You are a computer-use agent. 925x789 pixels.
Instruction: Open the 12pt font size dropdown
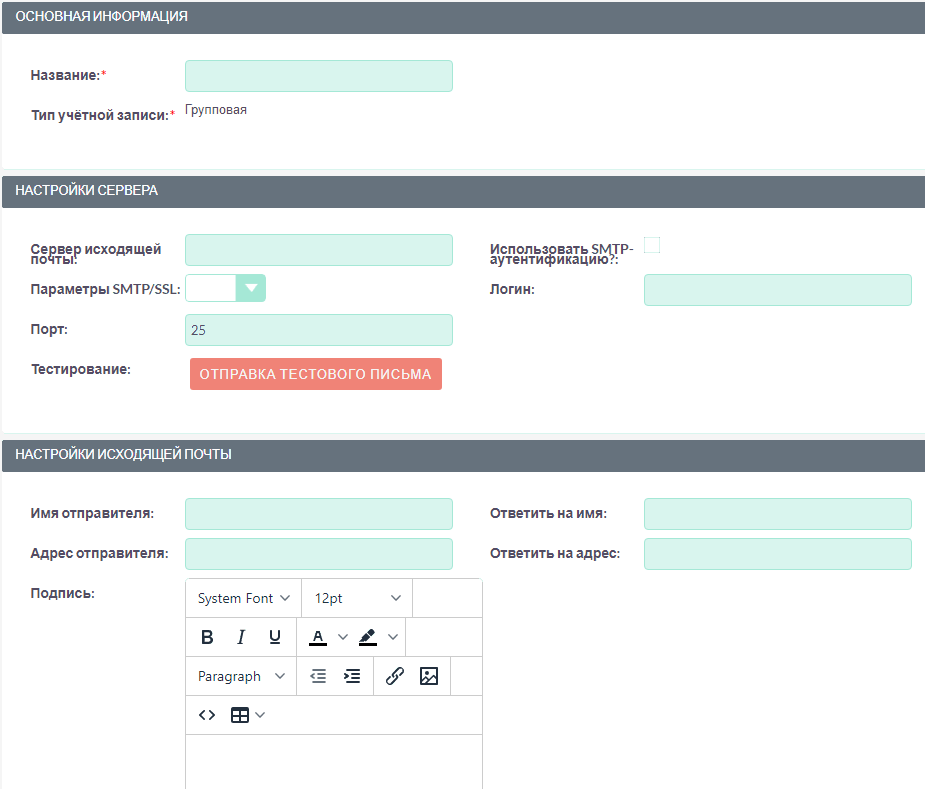coord(357,598)
